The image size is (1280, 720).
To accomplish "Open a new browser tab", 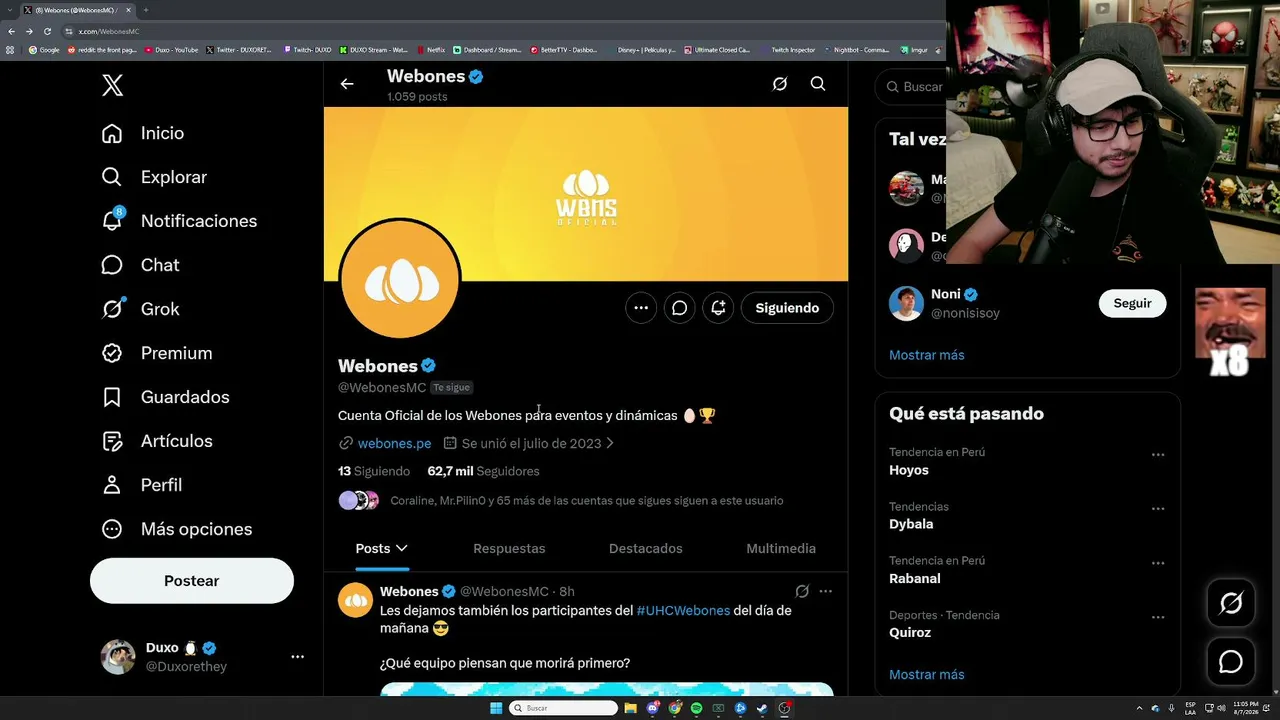I will 145,10.
